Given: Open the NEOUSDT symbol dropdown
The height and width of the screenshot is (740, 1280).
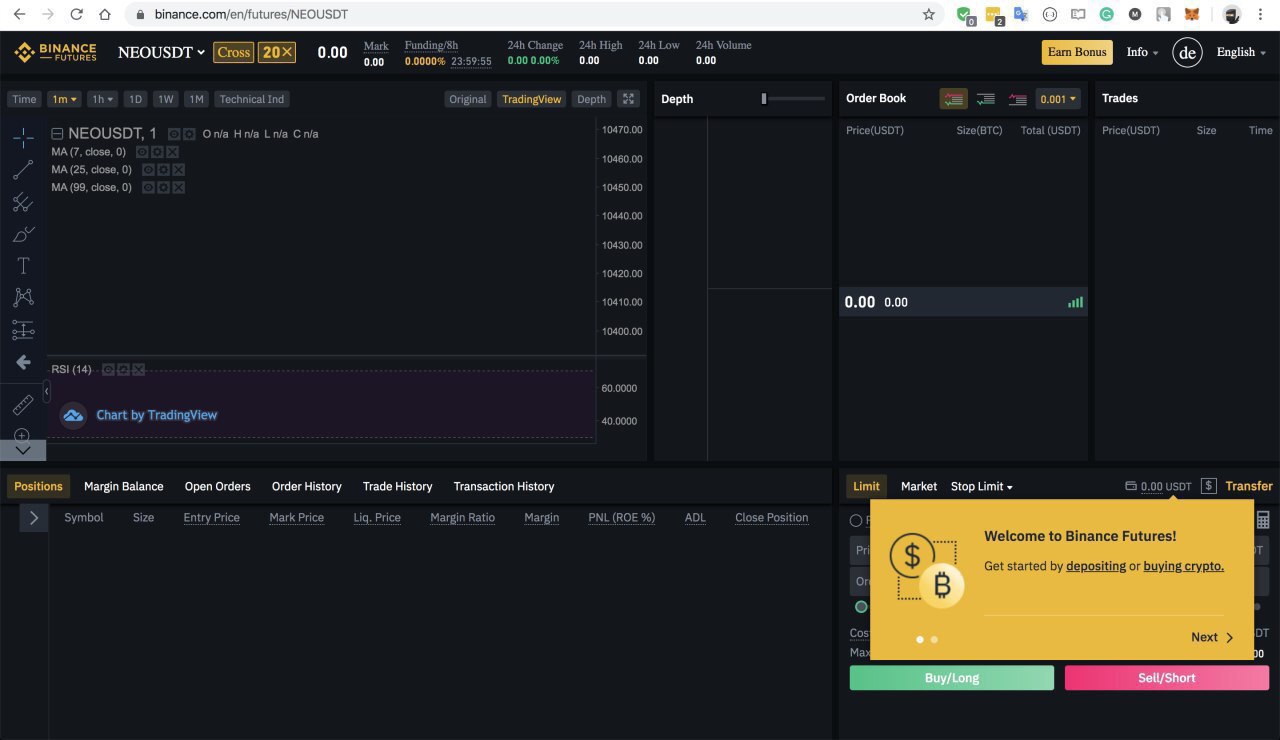Looking at the screenshot, I should point(162,52).
